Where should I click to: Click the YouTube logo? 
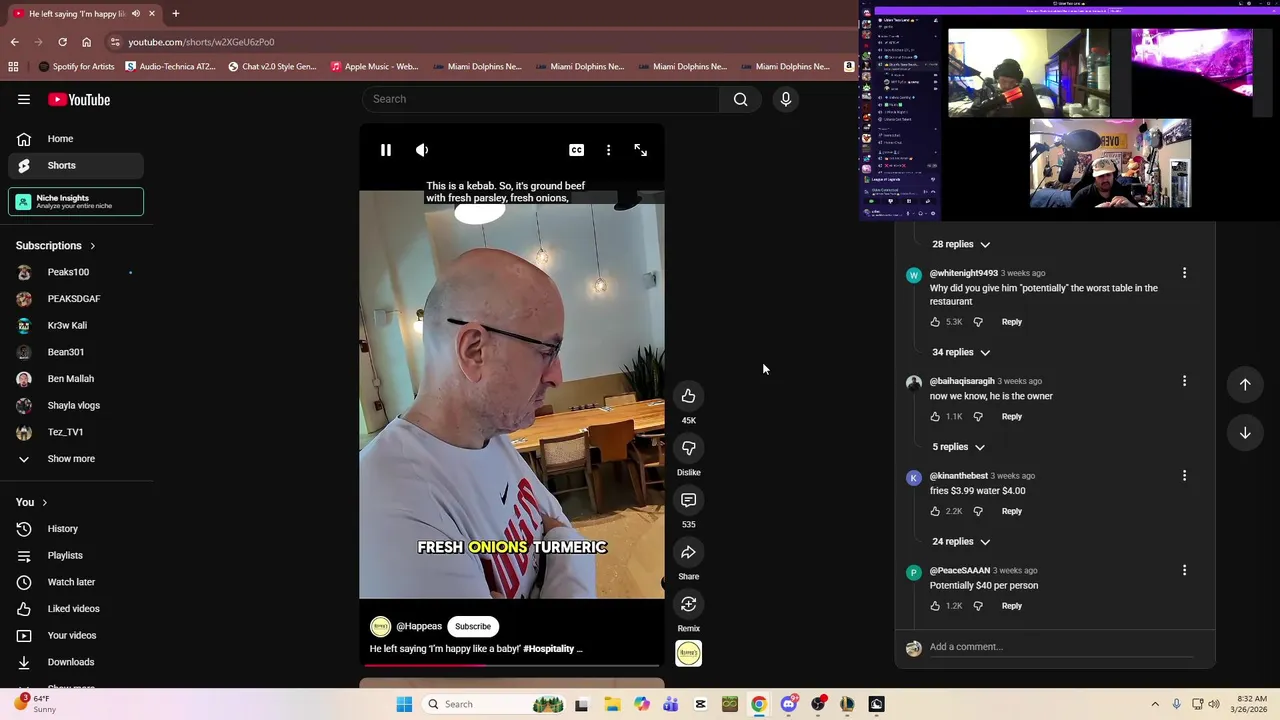click(x=79, y=99)
